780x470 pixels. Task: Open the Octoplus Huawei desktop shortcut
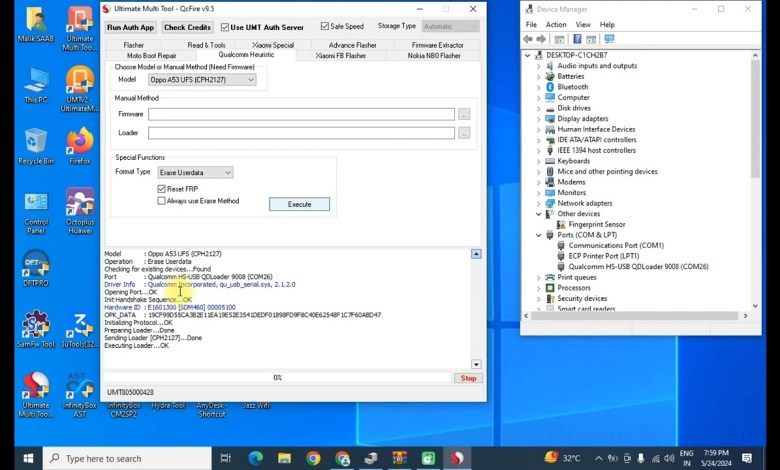click(80, 211)
